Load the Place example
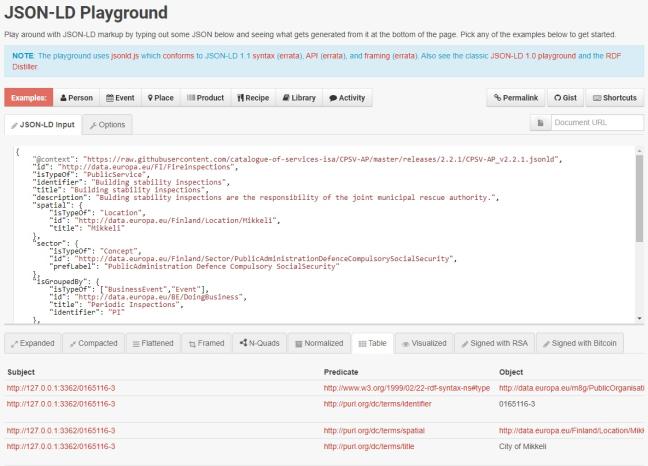The image size is (648, 466). tap(161, 98)
